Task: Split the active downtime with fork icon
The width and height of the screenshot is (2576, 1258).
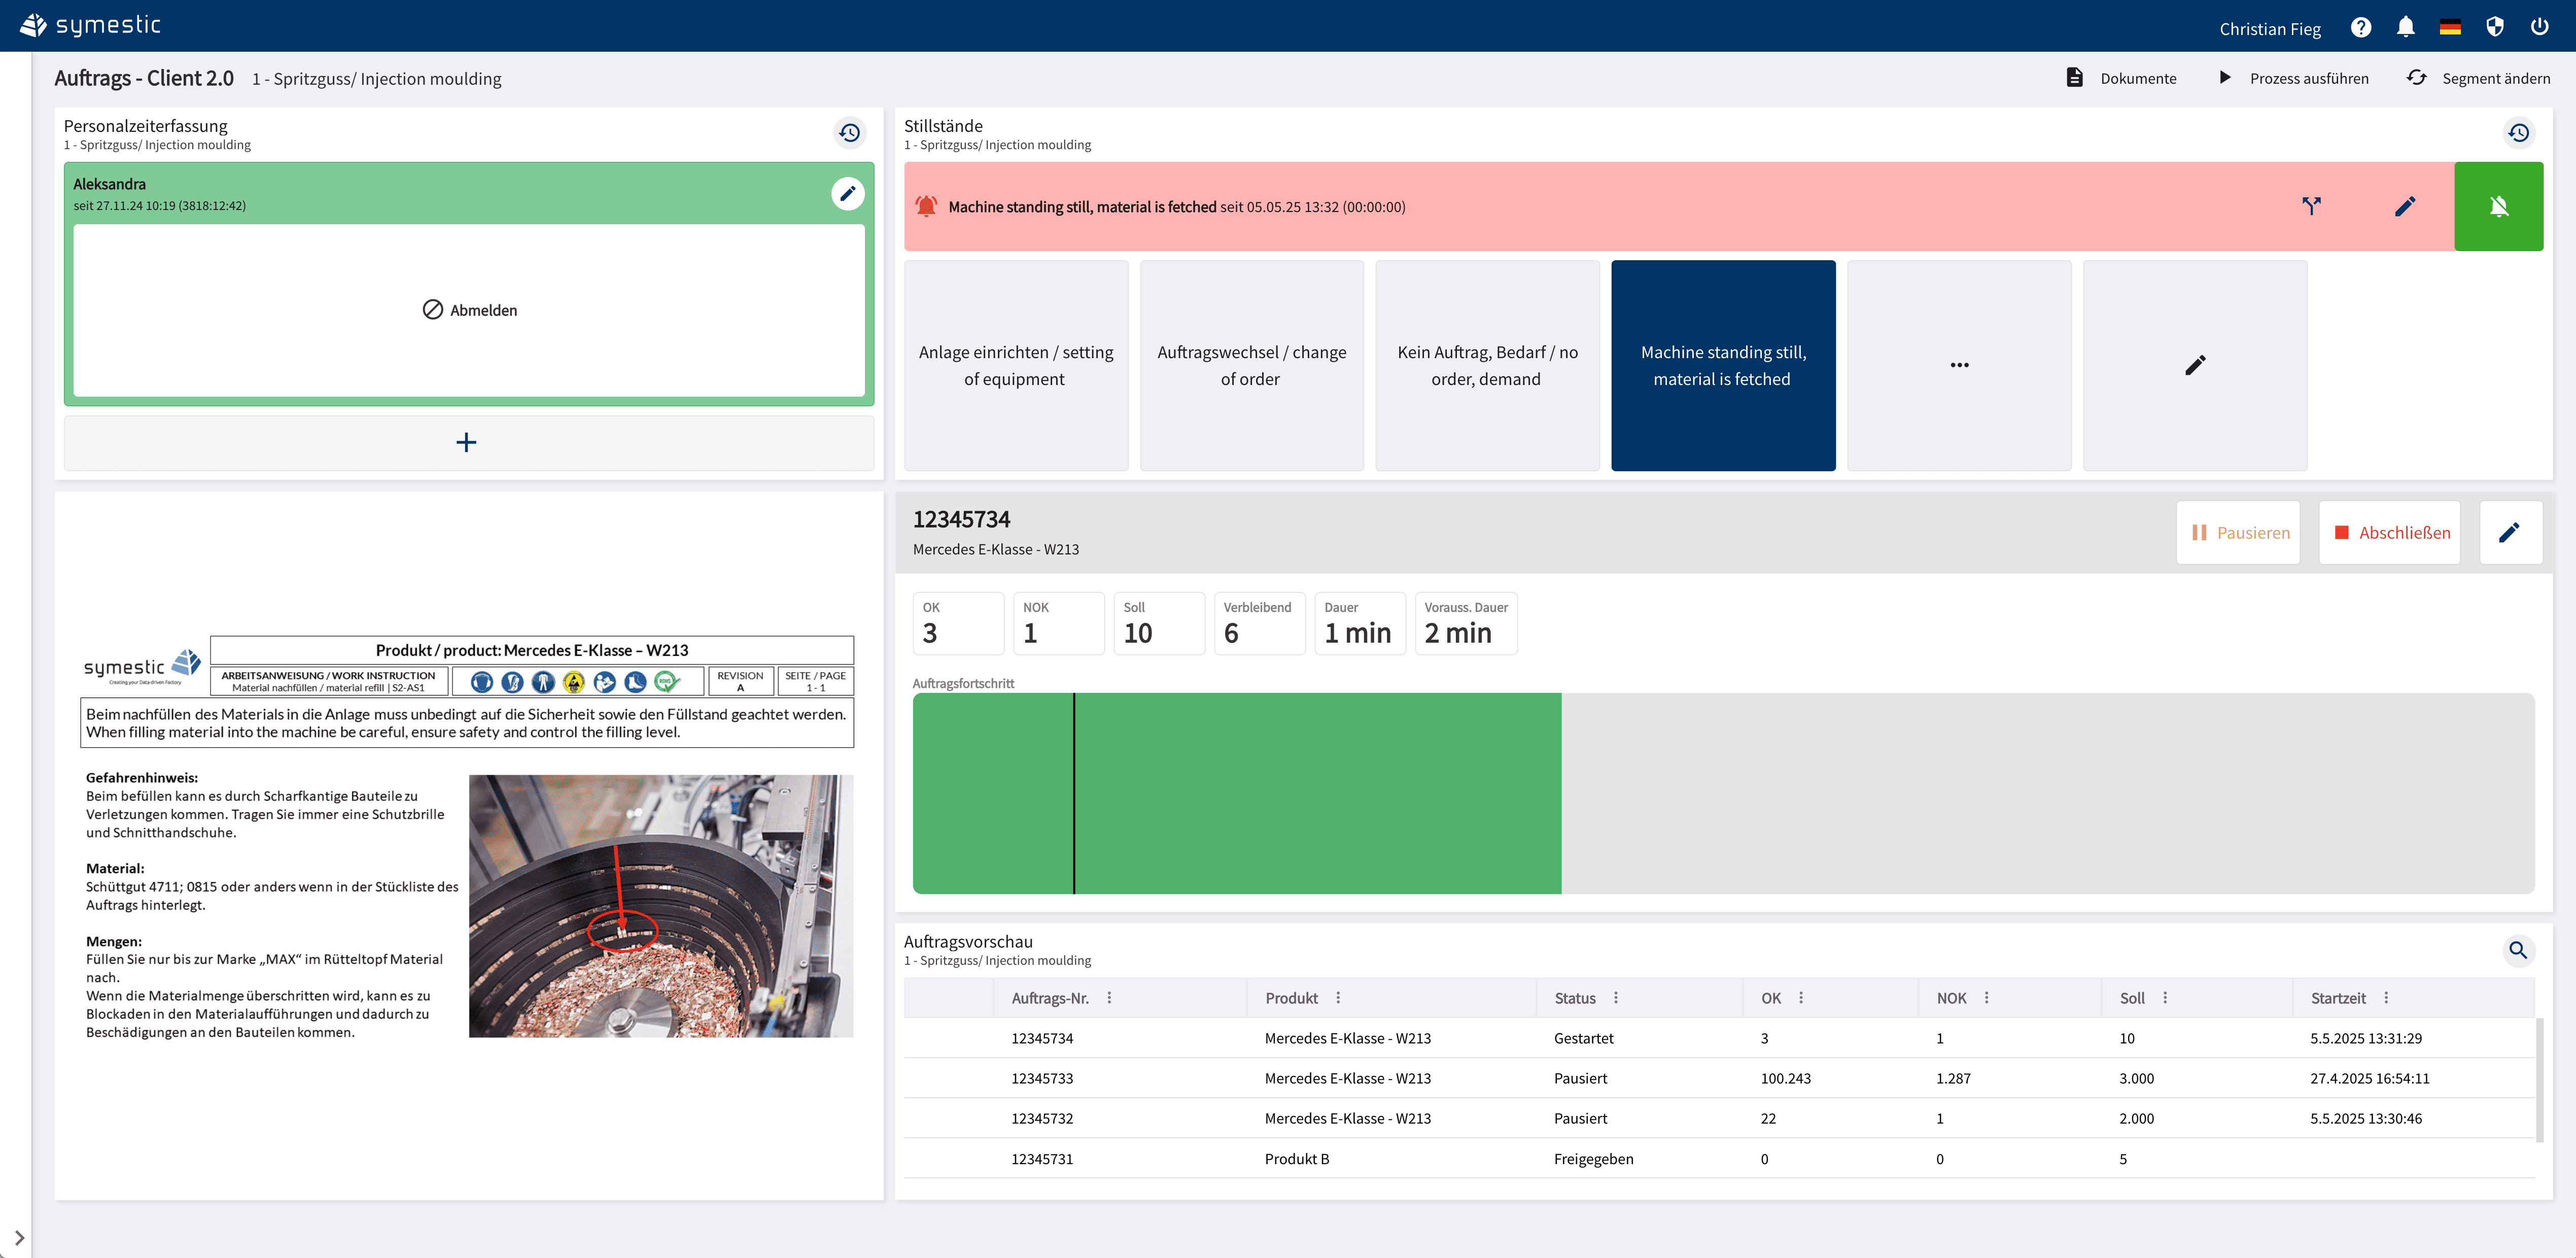Action: [x=2311, y=206]
